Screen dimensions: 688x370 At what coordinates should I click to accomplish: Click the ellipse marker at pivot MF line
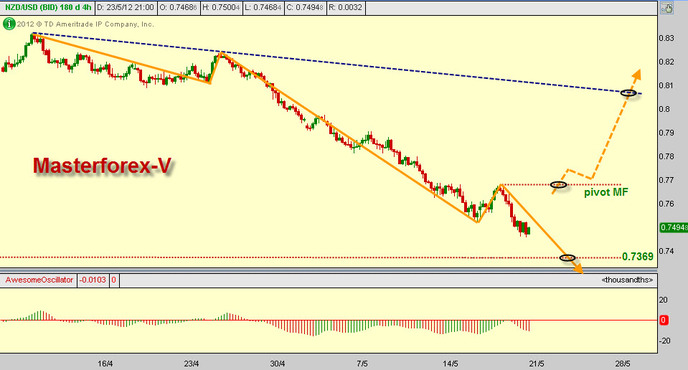pos(558,185)
